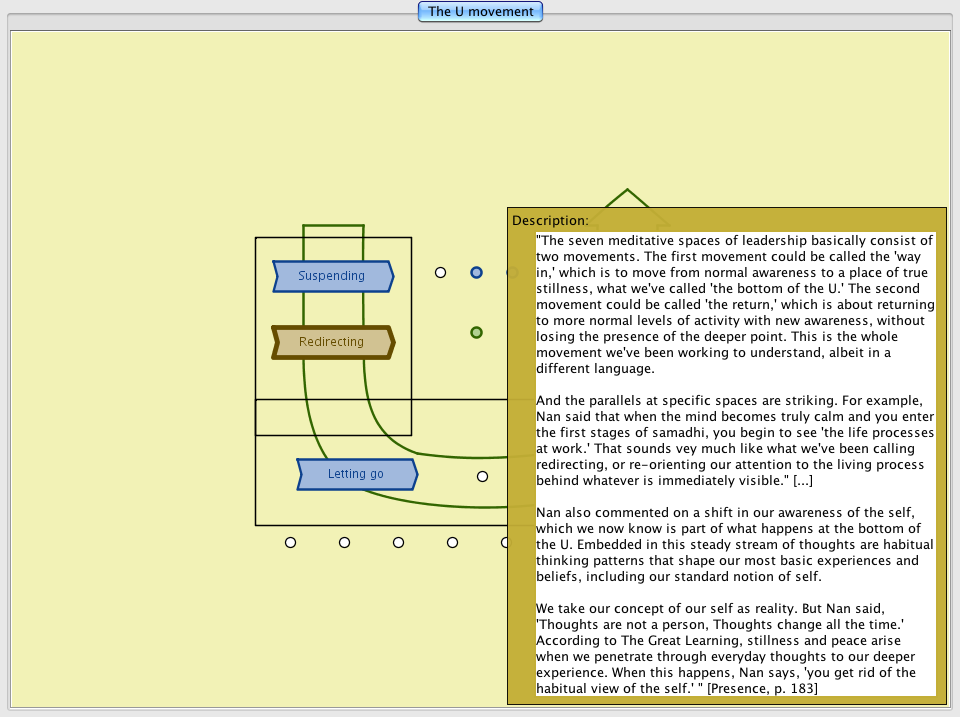This screenshot has height=717, width=960.
Task: Click the green triangle peak above Description panel
Action: tap(627, 190)
